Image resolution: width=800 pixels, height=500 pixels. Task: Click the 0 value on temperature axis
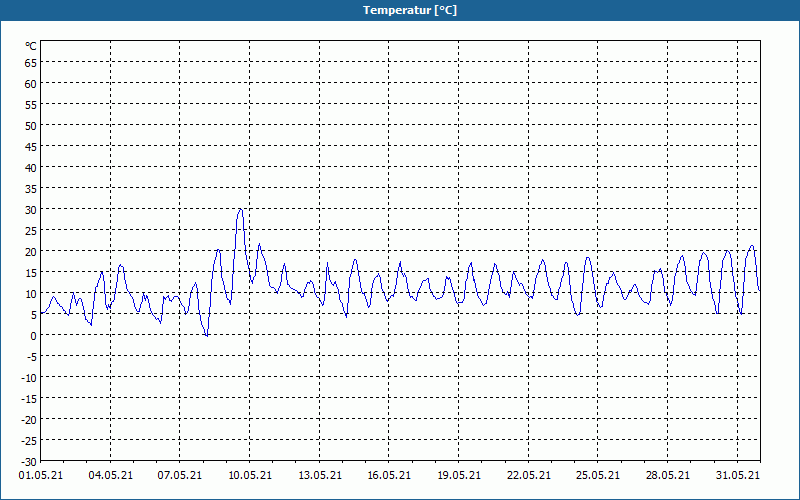(x=34, y=335)
